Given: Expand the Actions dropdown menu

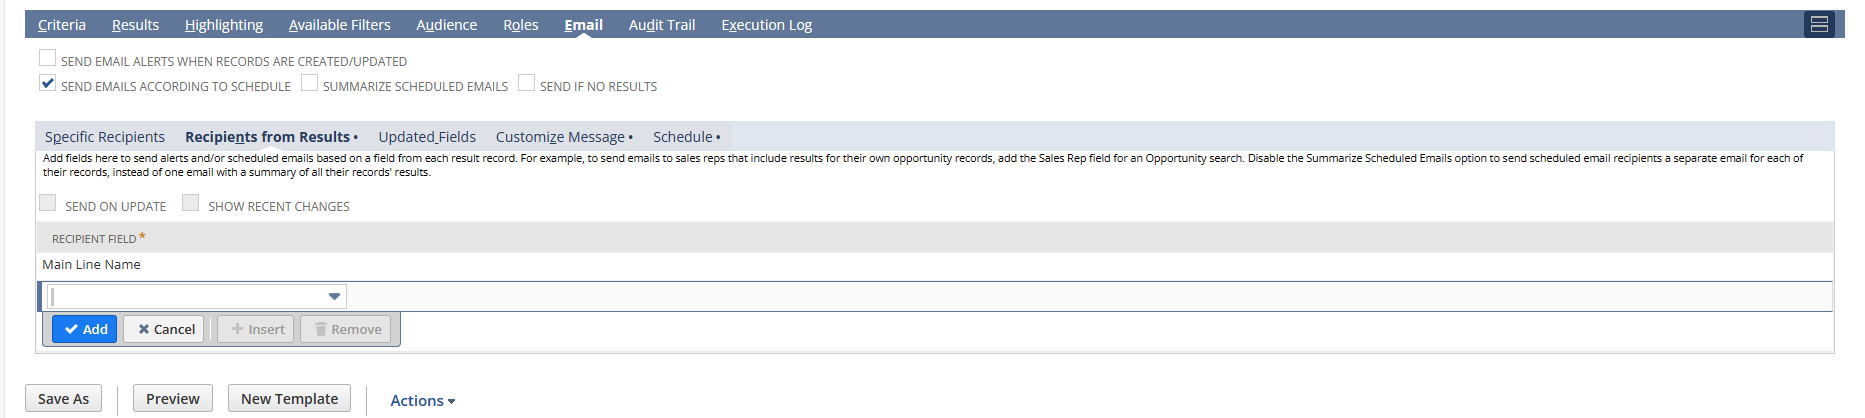Looking at the screenshot, I should (x=422, y=400).
